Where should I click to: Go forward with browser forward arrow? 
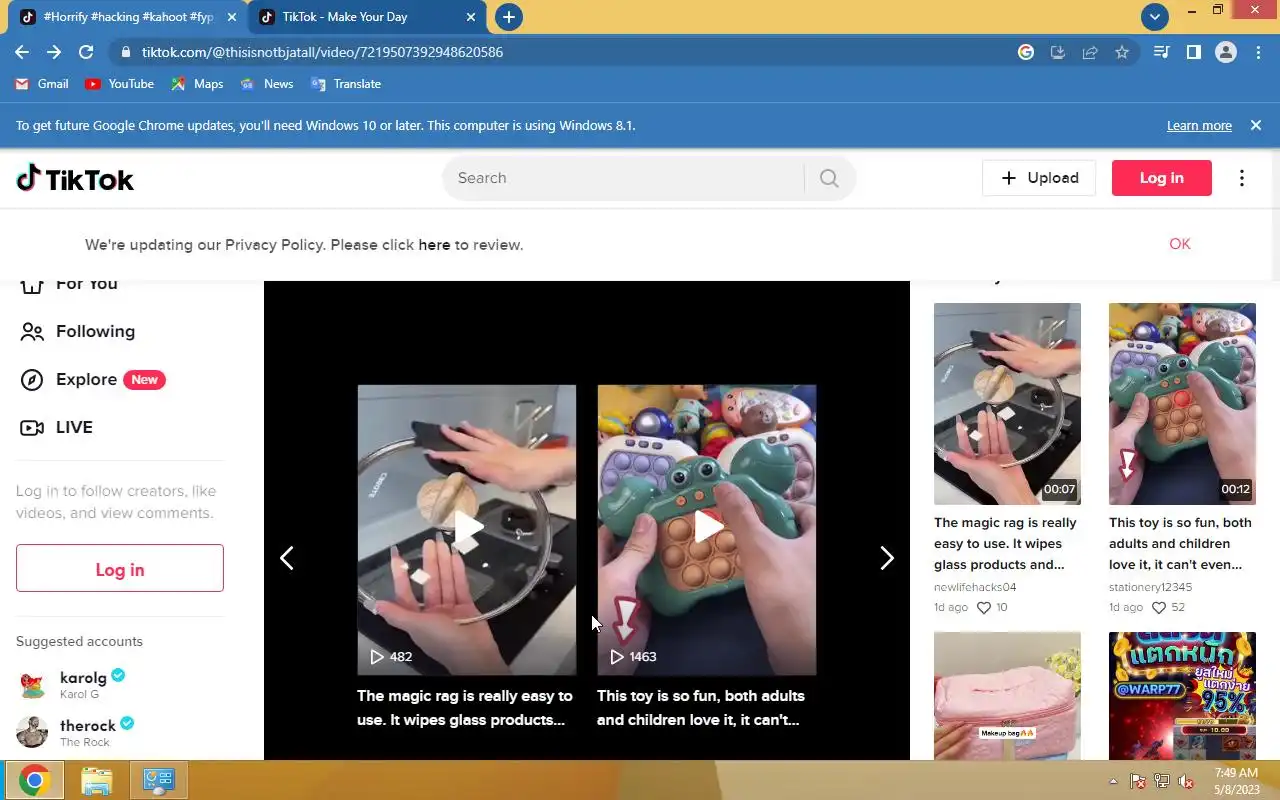click(54, 52)
